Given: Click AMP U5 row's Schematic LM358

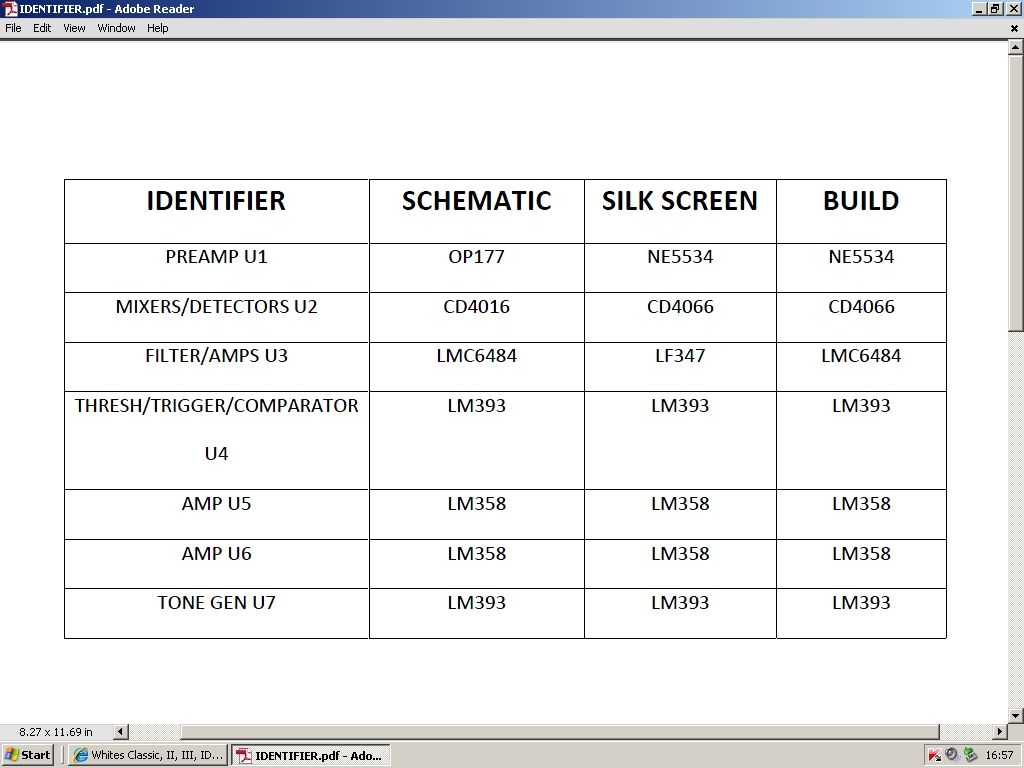Looking at the screenshot, I should point(476,504).
